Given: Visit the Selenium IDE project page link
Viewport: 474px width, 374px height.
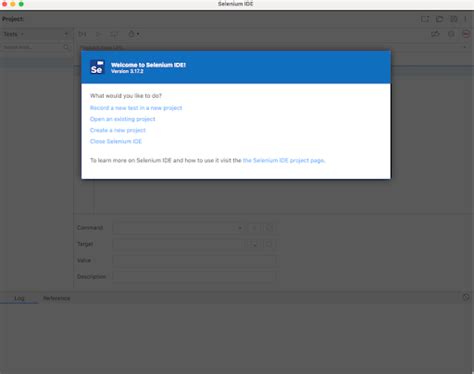Looking at the screenshot, I should (x=284, y=160).
